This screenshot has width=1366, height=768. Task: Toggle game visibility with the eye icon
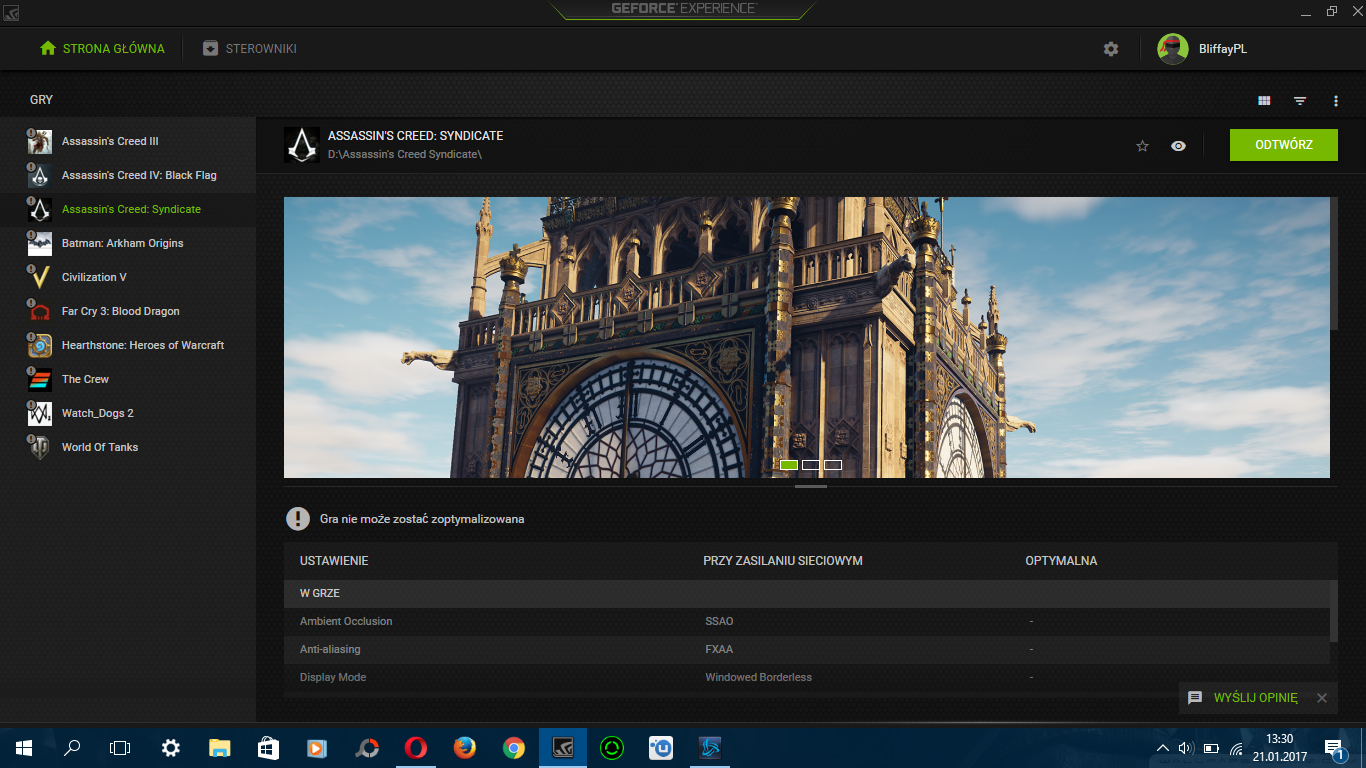coord(1178,145)
